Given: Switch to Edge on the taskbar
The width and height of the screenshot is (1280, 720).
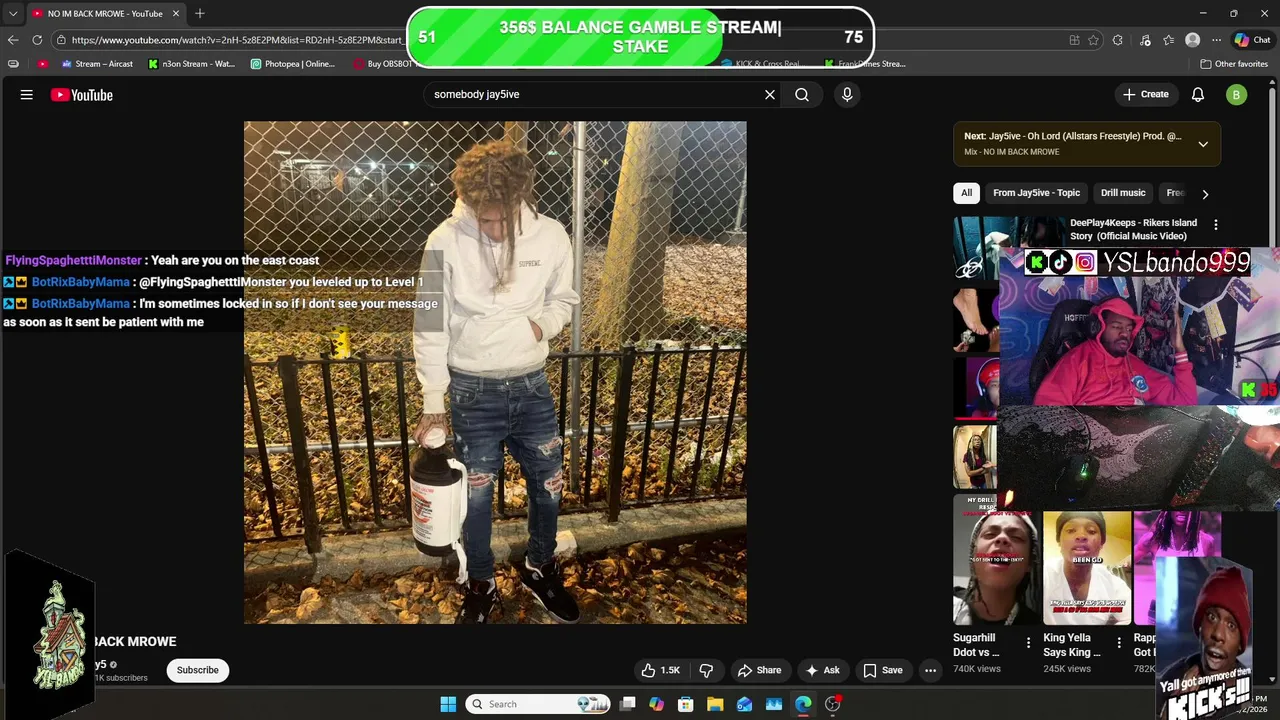Looking at the screenshot, I should tap(803, 704).
